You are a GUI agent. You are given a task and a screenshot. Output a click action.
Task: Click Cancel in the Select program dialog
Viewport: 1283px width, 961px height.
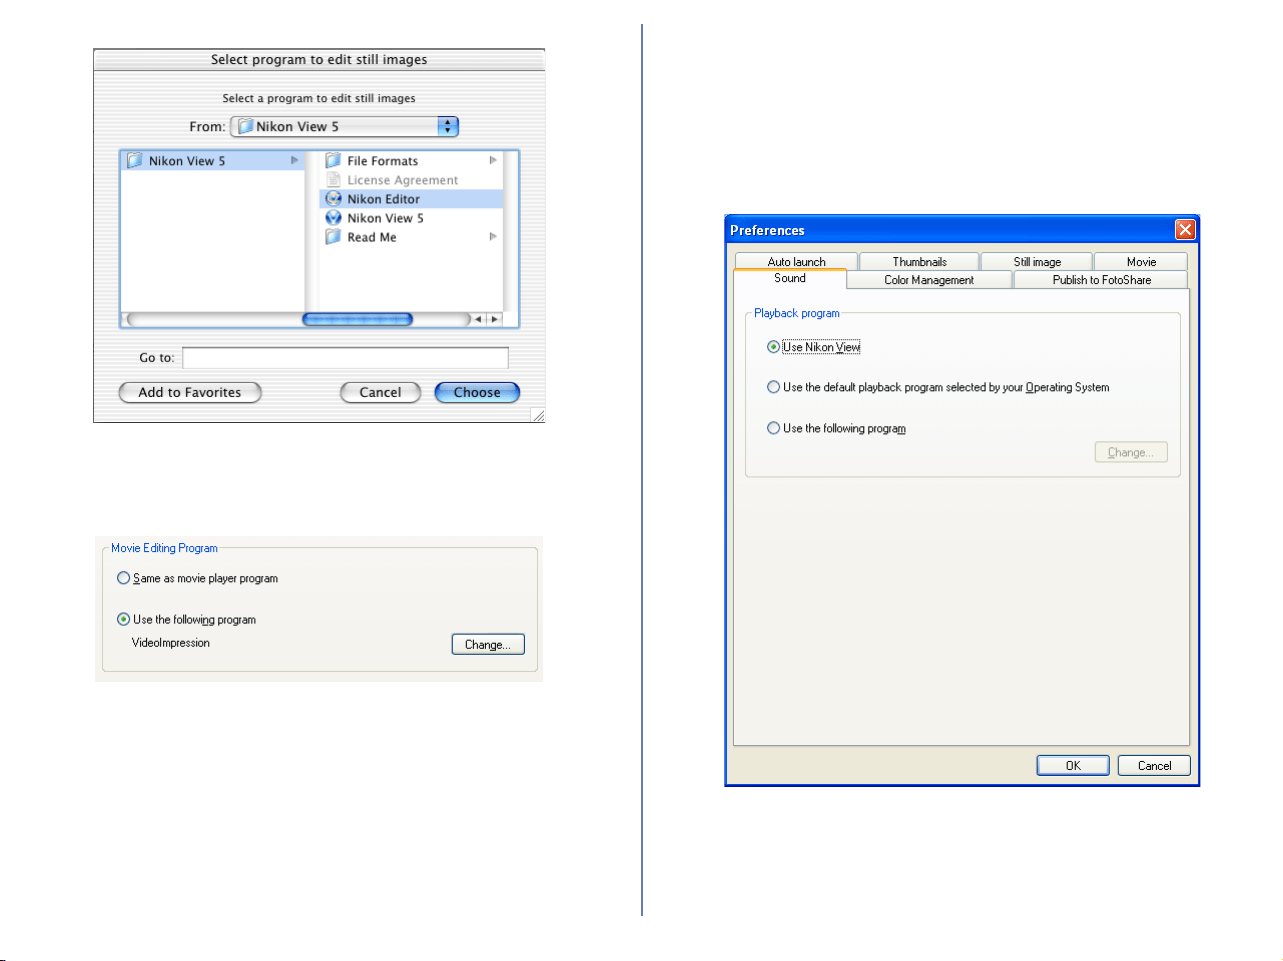[380, 392]
